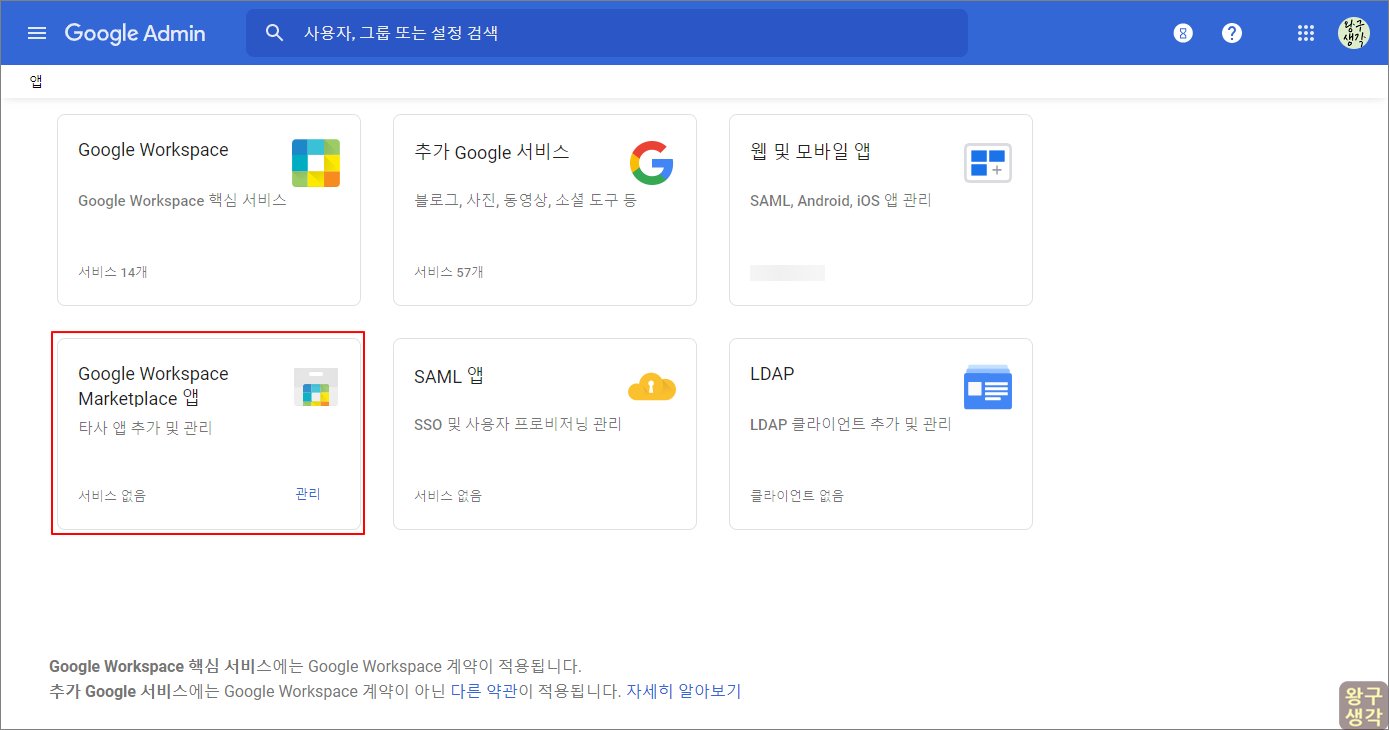1389x730 pixels.
Task: Open the account profile avatar
Action: click(x=1354, y=33)
